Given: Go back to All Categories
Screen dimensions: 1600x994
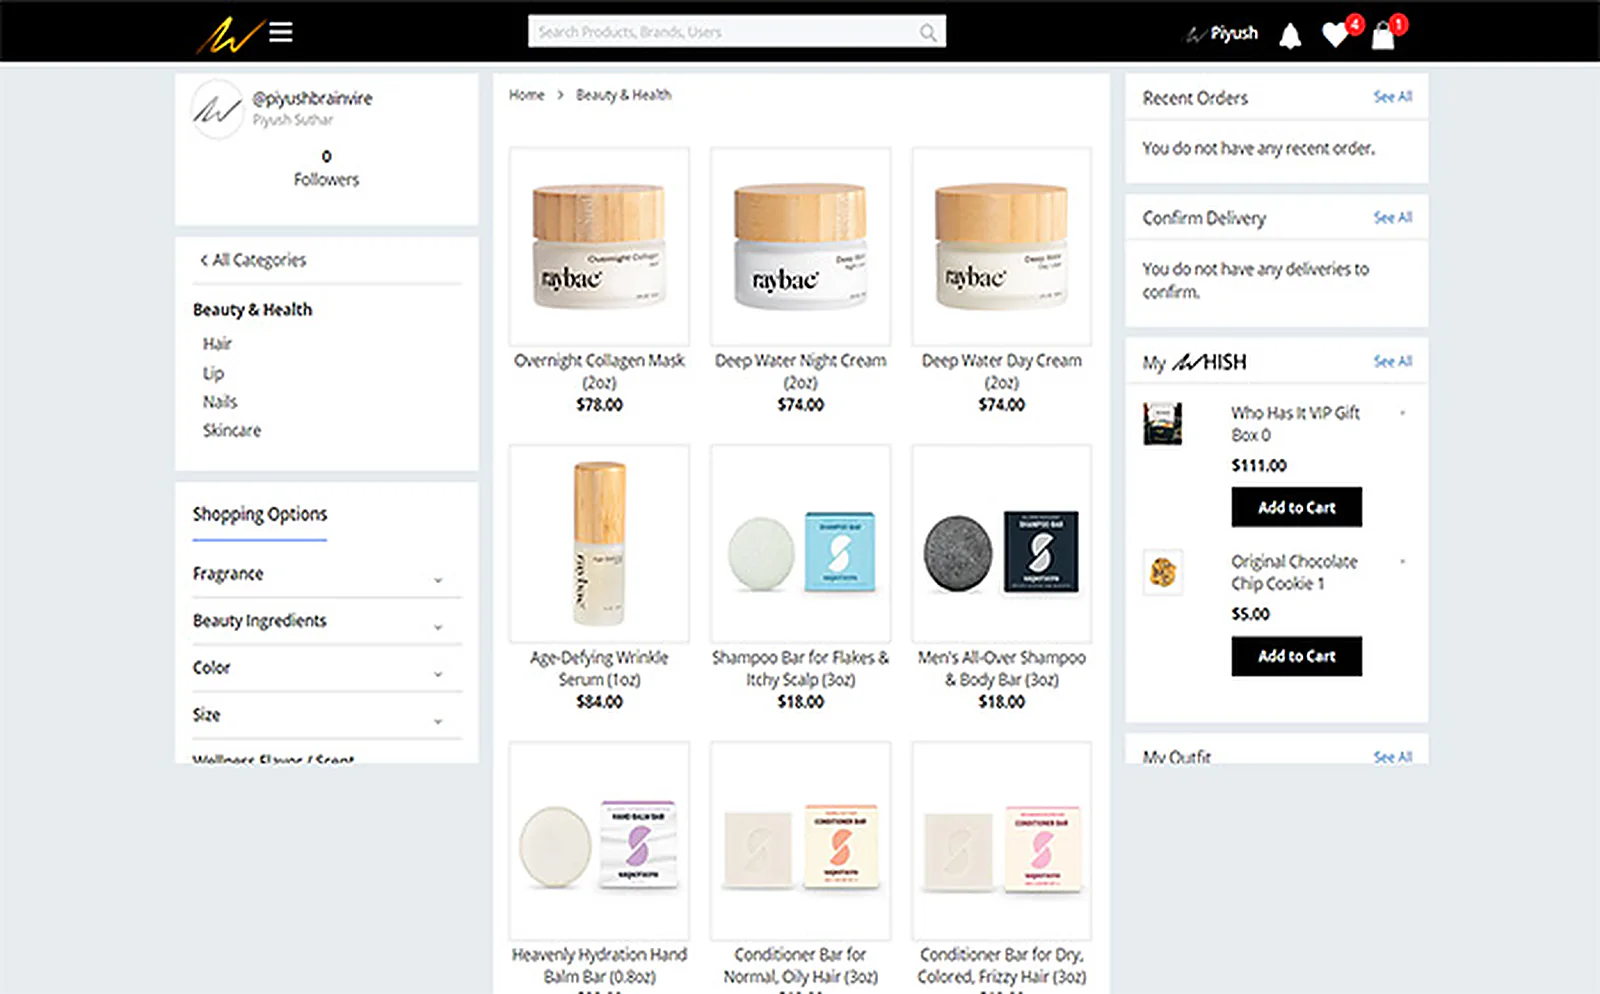Looking at the screenshot, I should (x=253, y=260).
